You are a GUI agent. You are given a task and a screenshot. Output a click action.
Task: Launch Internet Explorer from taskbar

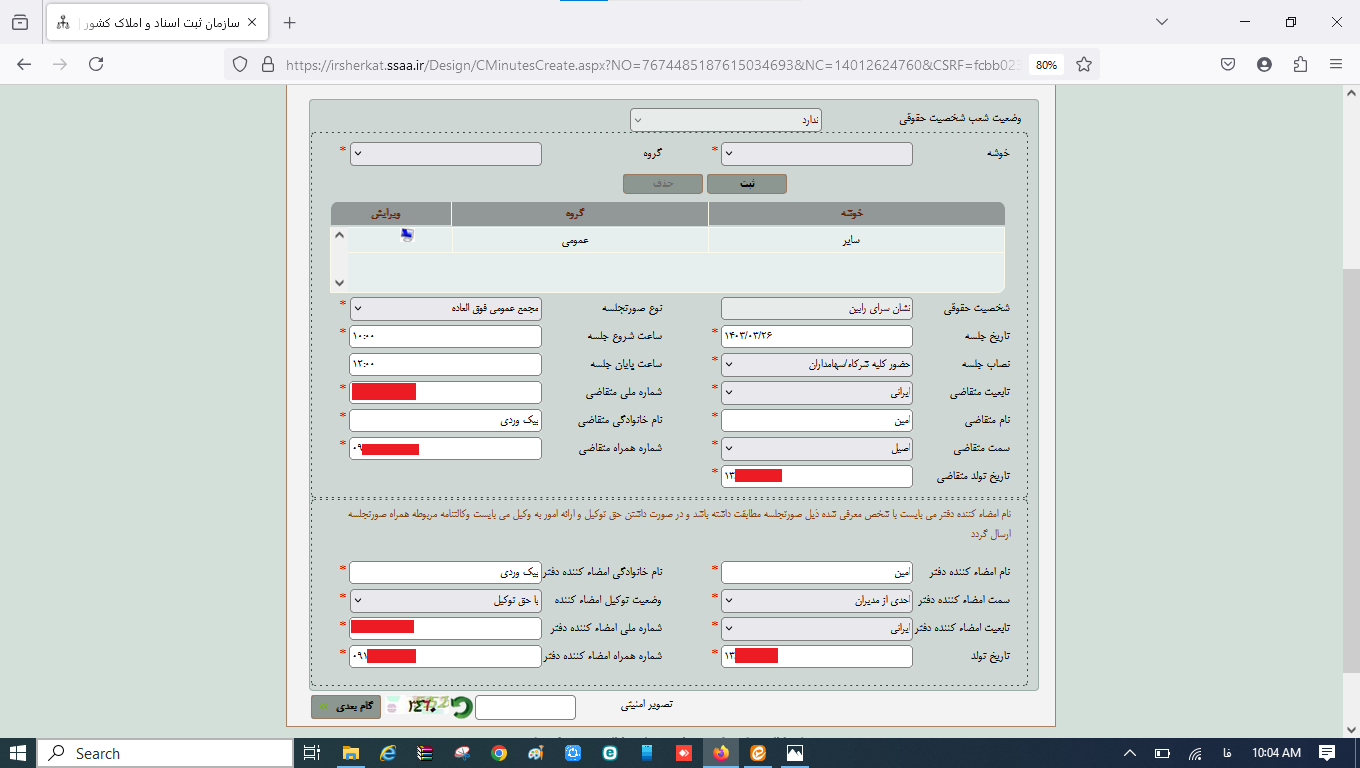[388, 753]
